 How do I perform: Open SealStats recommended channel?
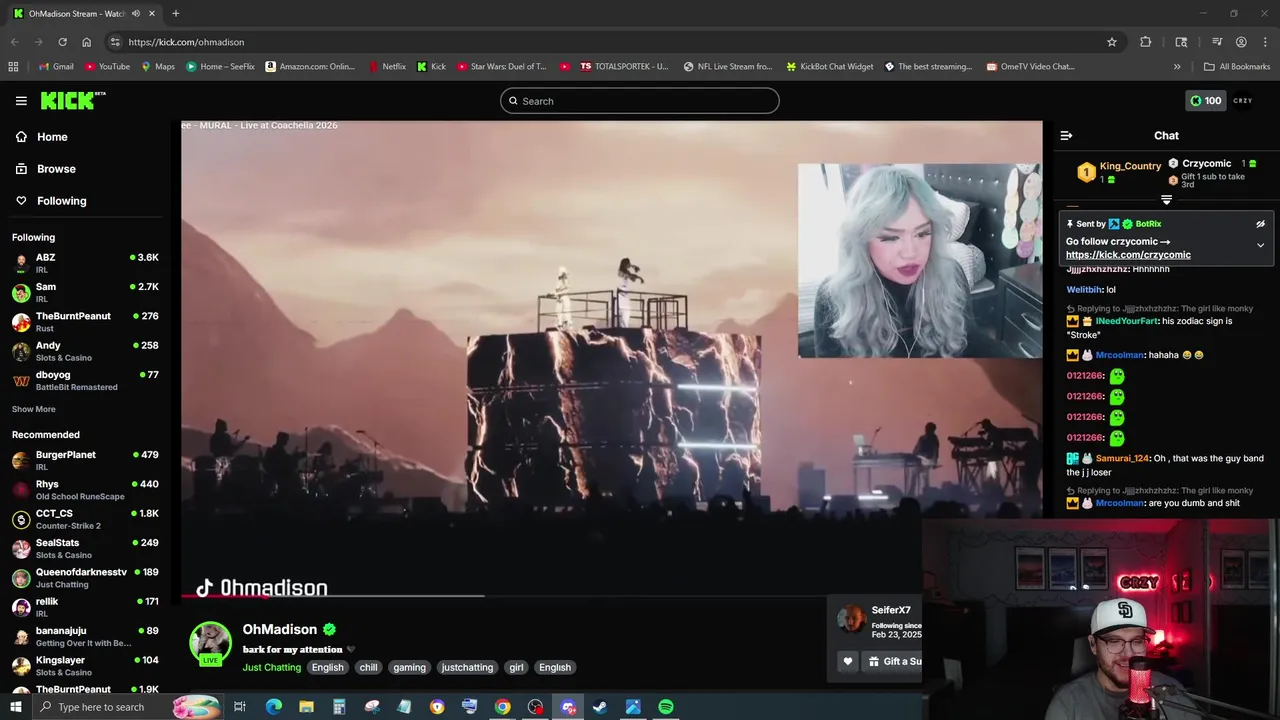(x=85, y=548)
